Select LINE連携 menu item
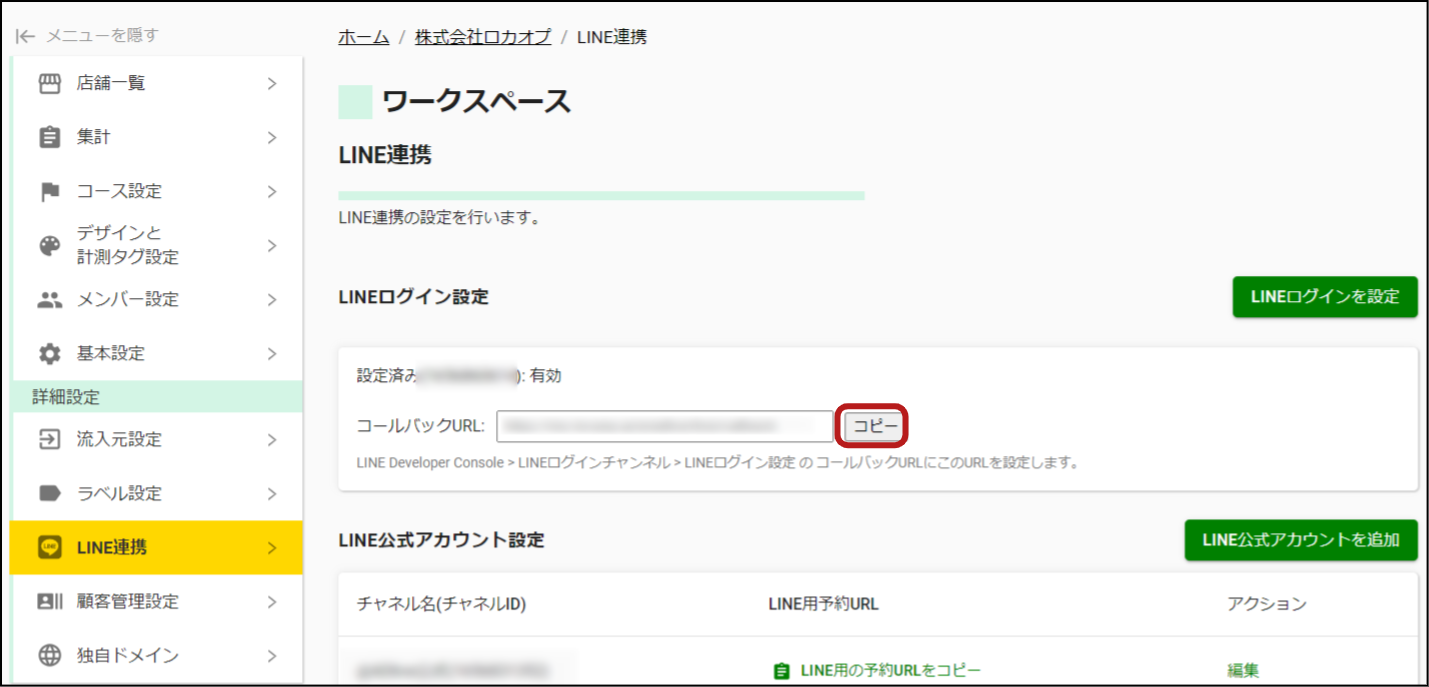The image size is (1429, 687). tap(156, 547)
